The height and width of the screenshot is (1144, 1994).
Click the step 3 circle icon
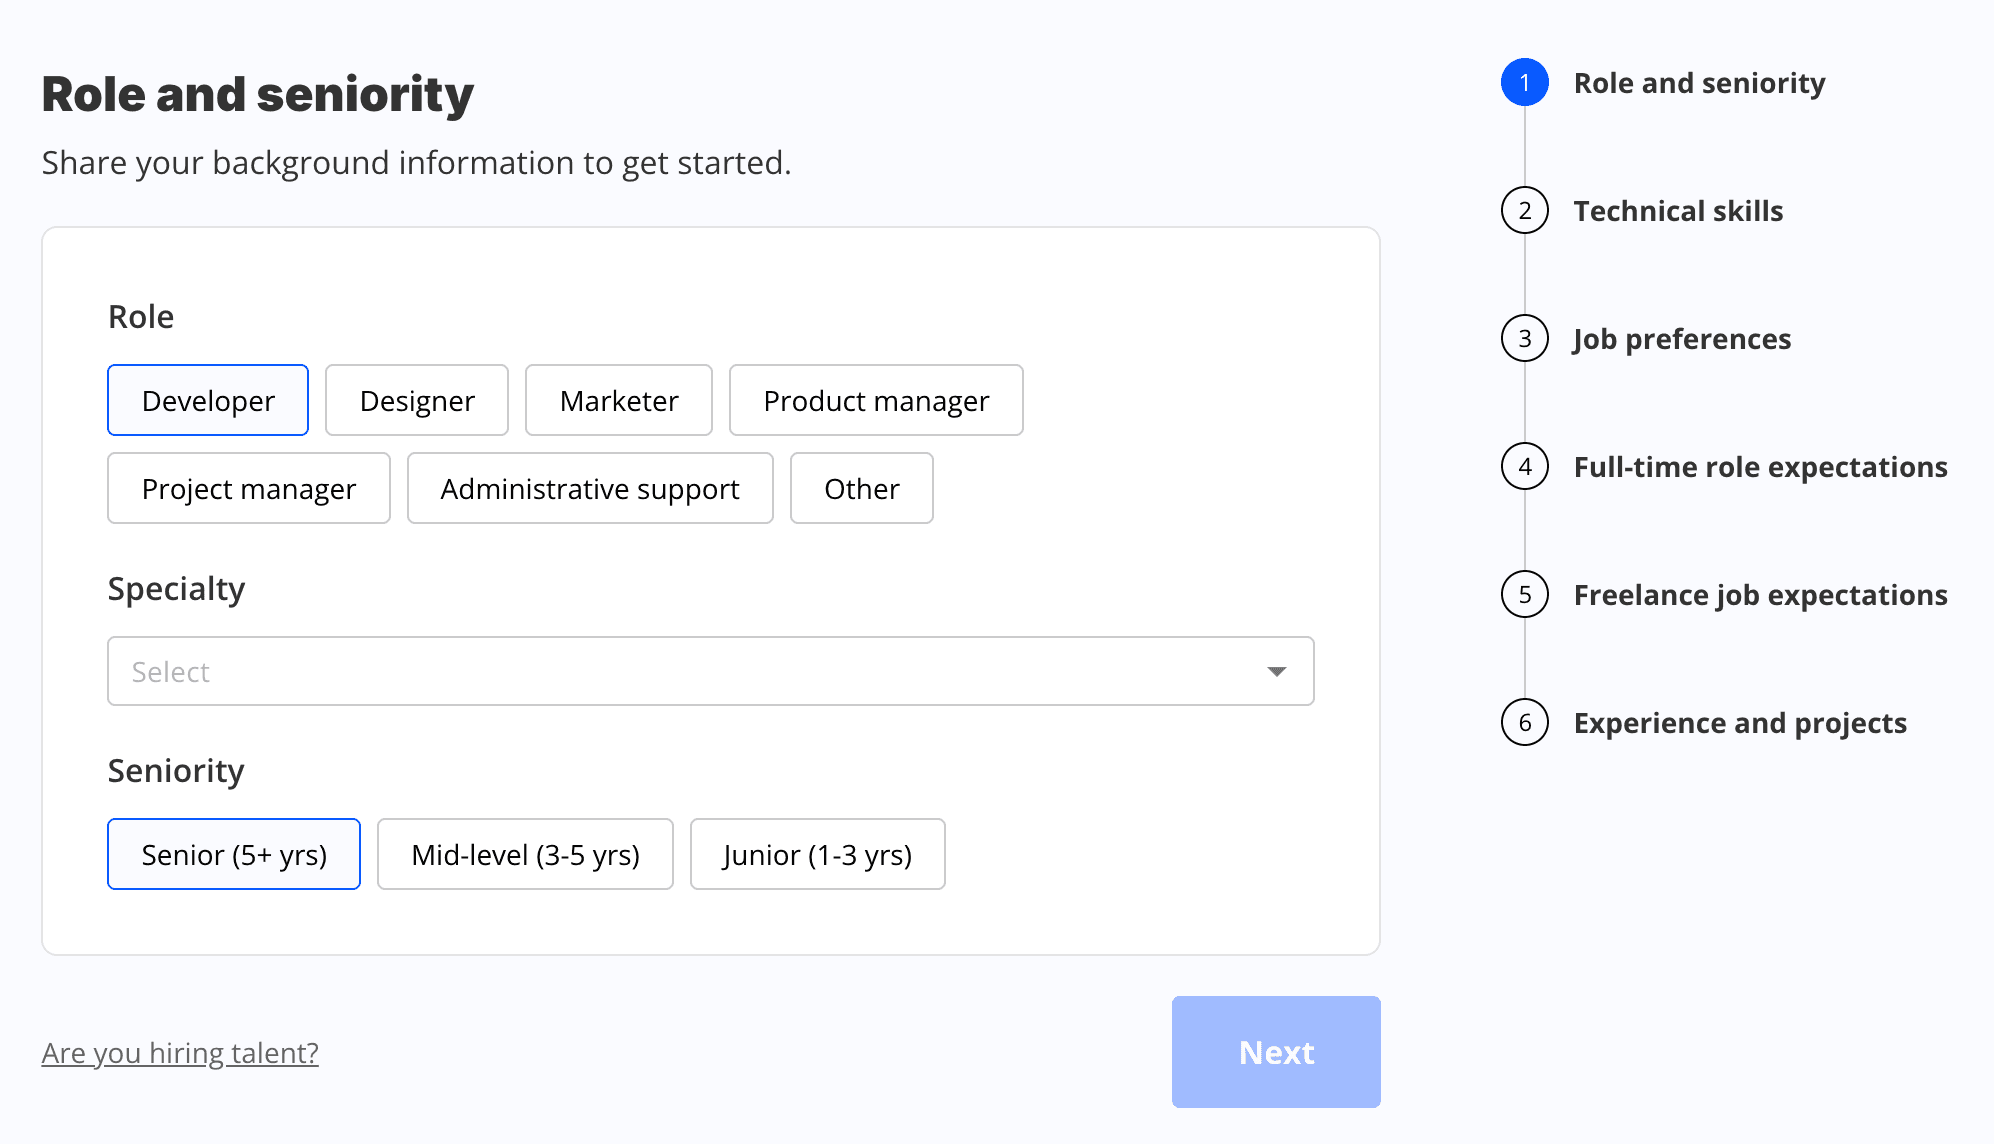tap(1524, 339)
